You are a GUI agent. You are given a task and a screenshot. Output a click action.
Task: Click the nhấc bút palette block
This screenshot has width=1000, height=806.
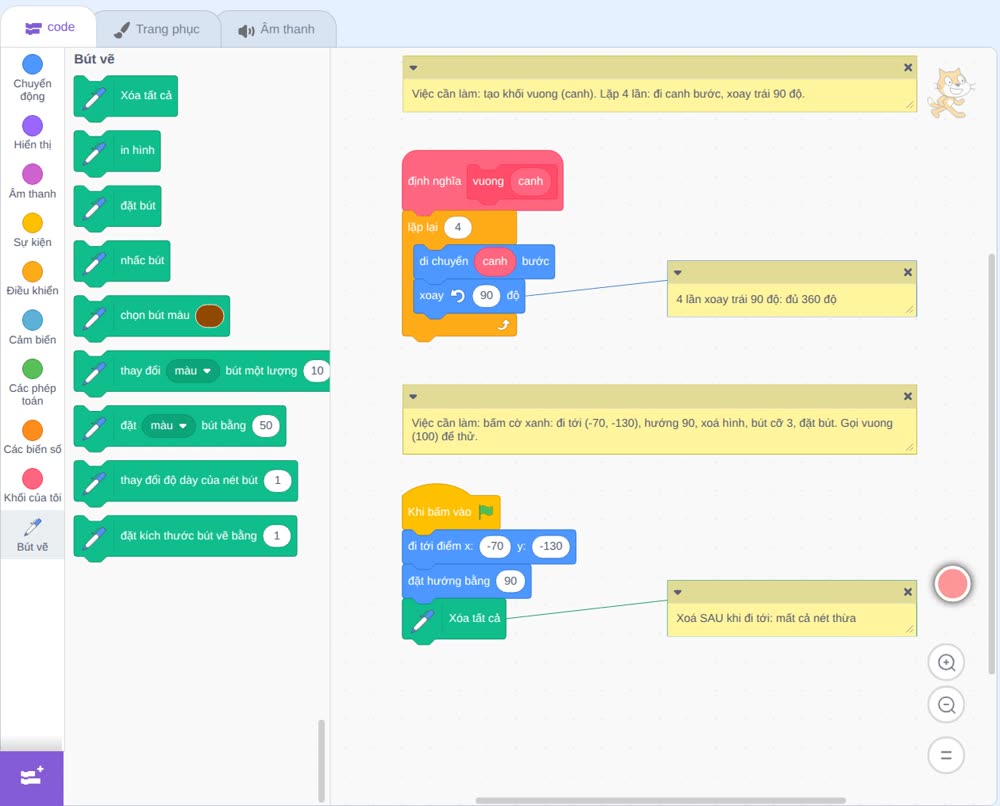pos(122,261)
